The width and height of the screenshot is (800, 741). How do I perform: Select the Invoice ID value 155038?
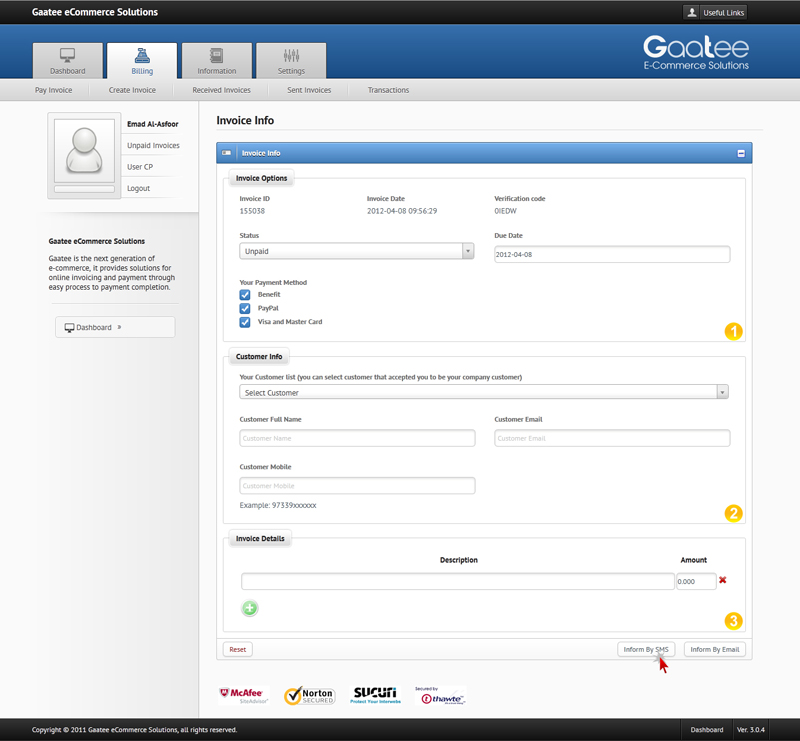pyautogui.click(x=252, y=211)
